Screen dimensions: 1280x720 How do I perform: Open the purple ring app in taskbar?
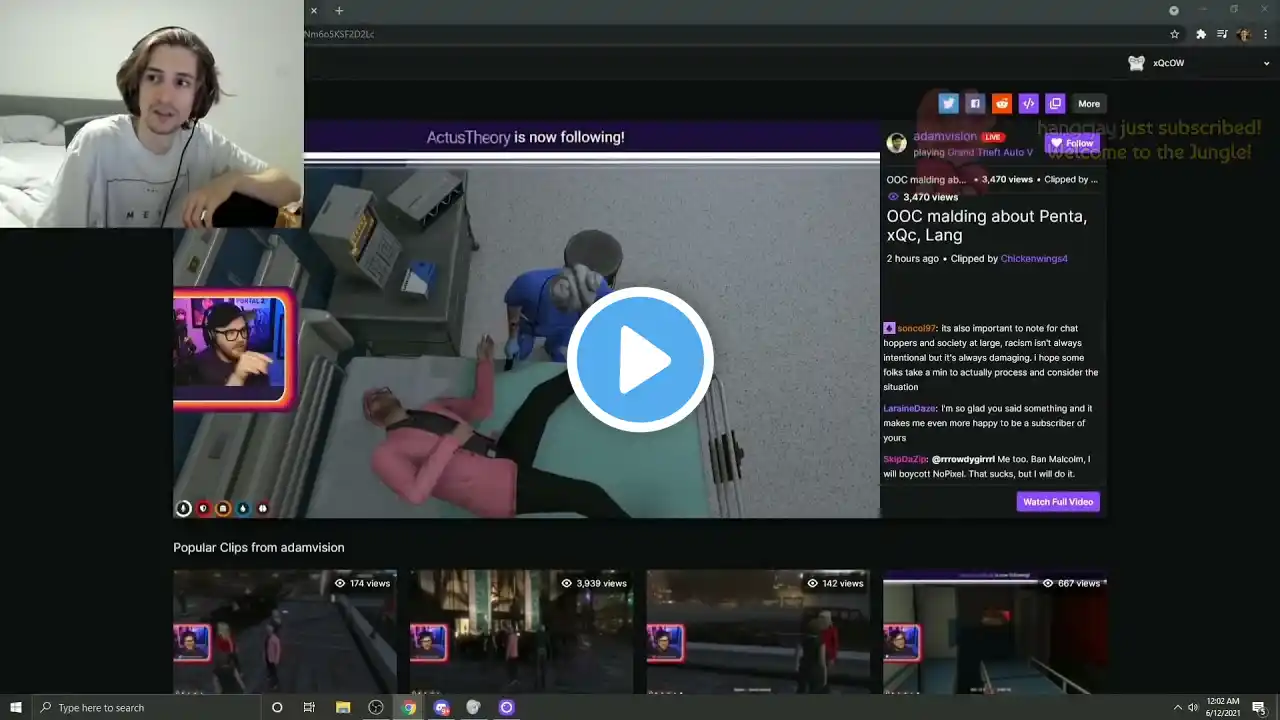(x=507, y=707)
